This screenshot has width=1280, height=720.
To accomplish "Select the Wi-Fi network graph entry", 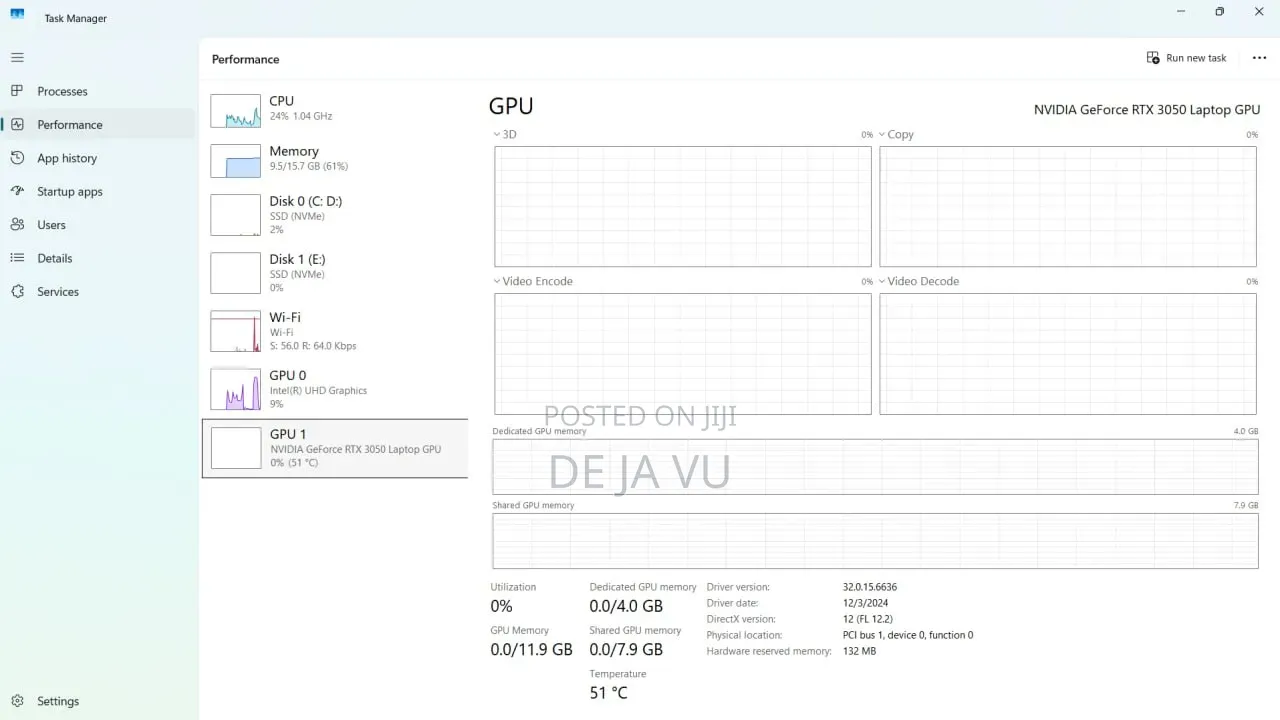I will [335, 331].
